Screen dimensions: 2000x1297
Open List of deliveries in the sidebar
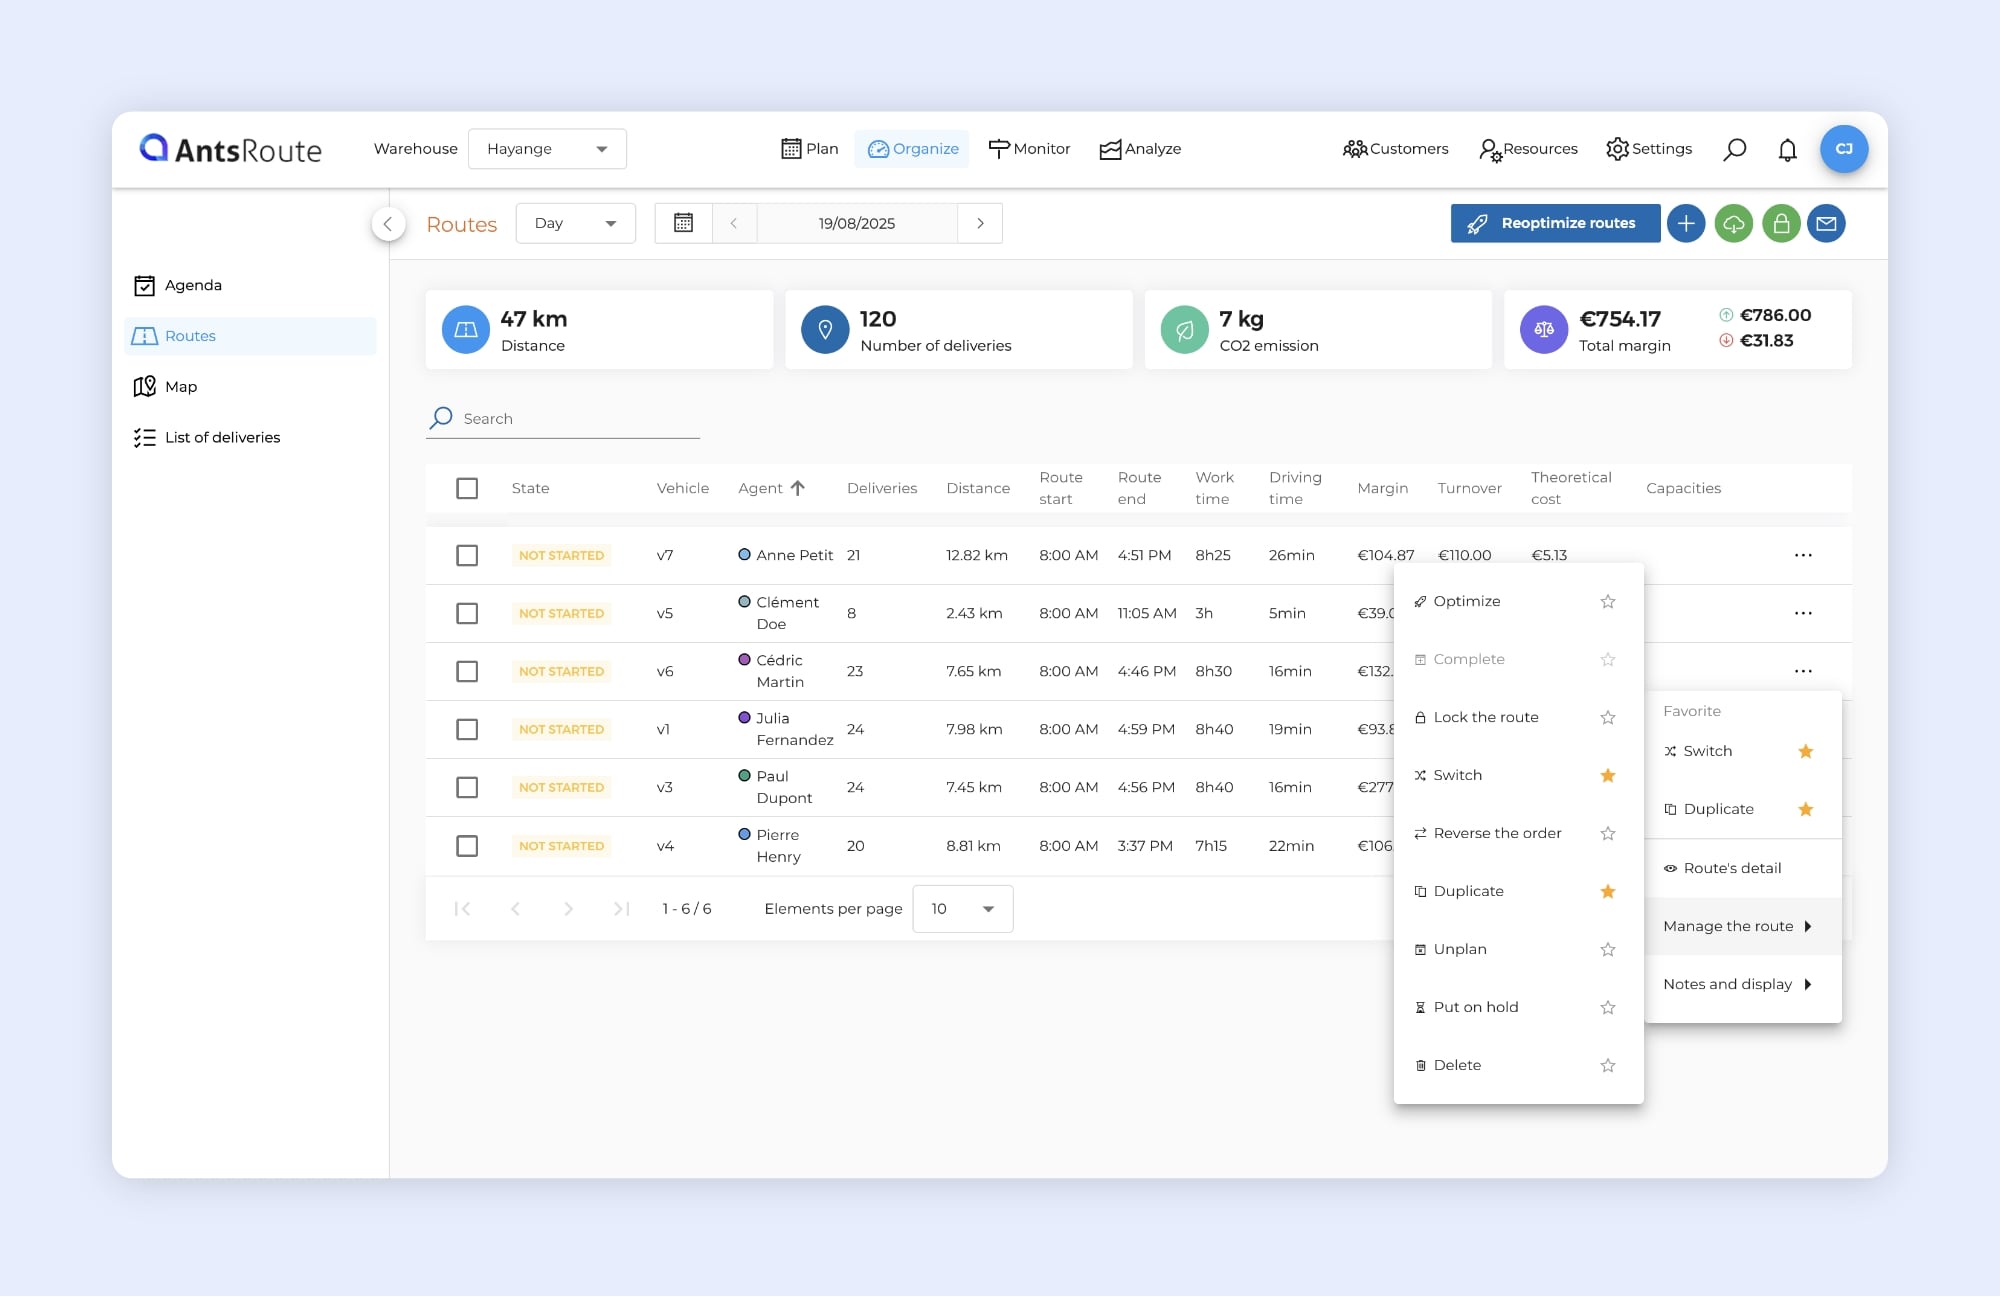222,437
